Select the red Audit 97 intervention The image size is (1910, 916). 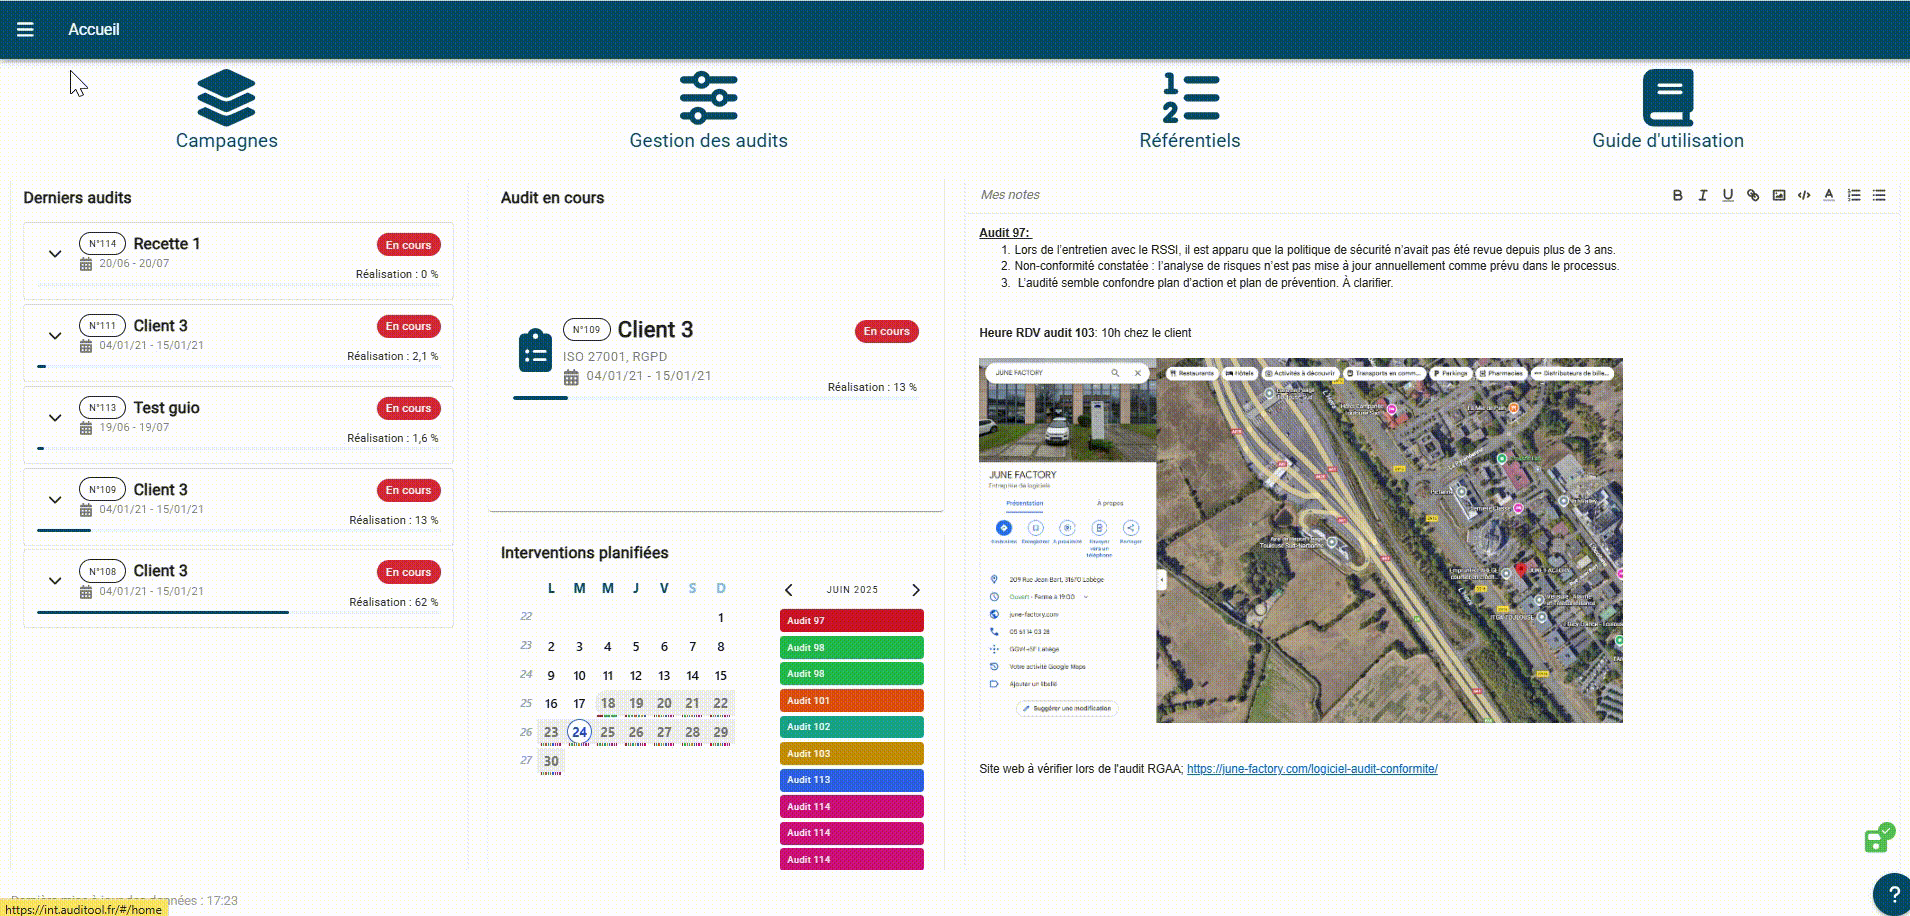[x=851, y=621]
